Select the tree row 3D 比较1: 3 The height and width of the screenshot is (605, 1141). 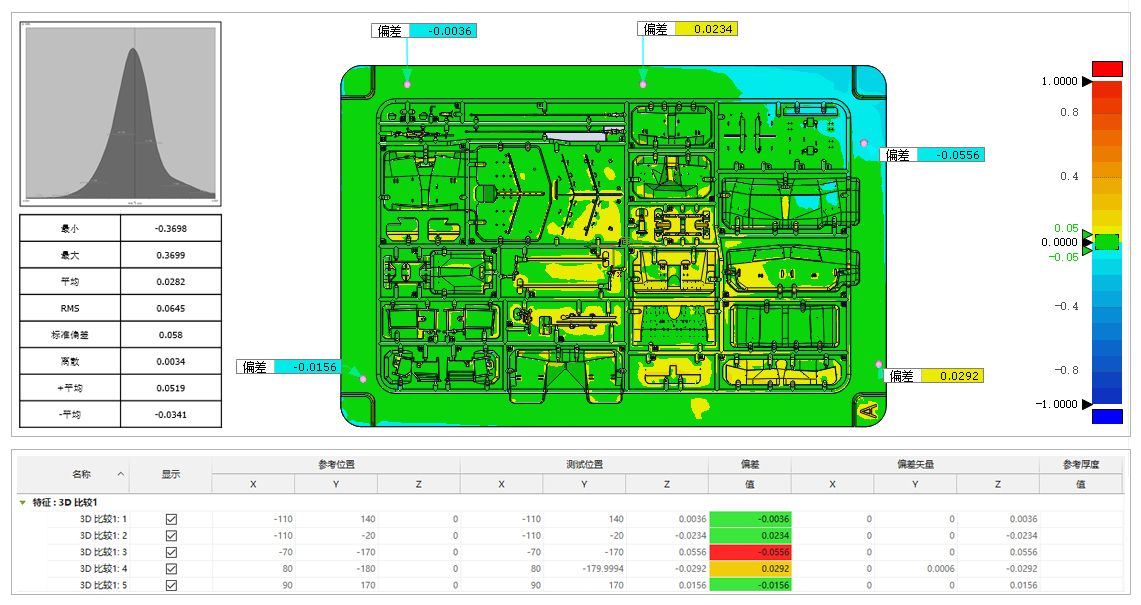click(103, 552)
